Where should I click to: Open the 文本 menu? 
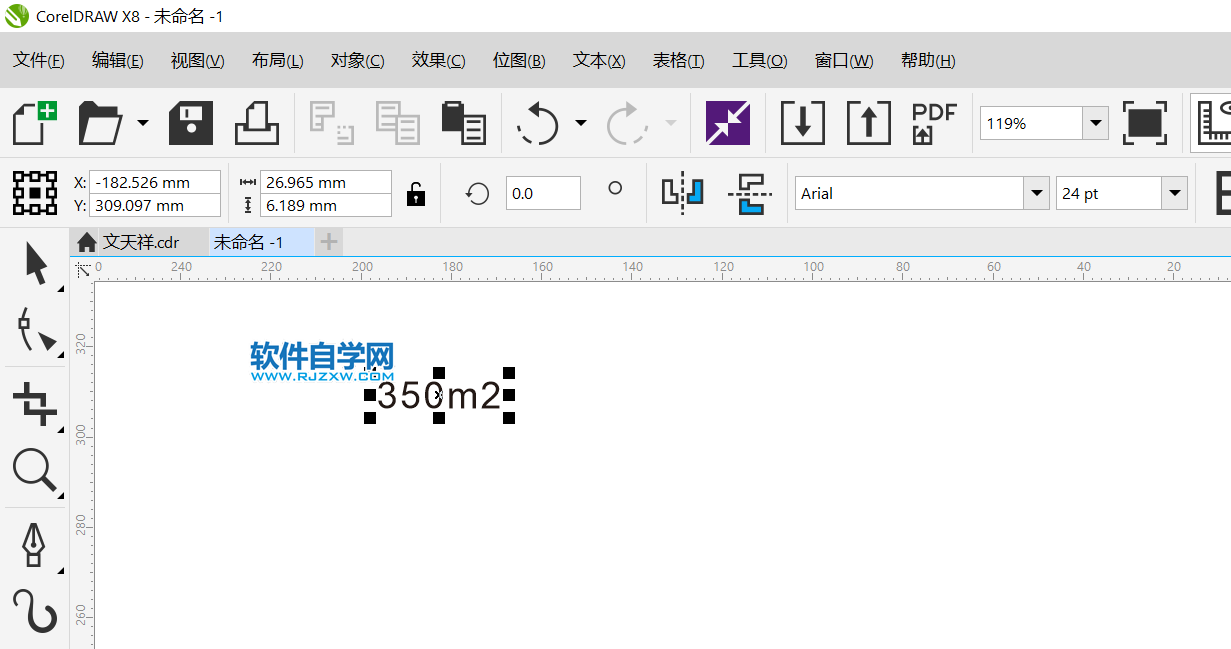point(598,60)
